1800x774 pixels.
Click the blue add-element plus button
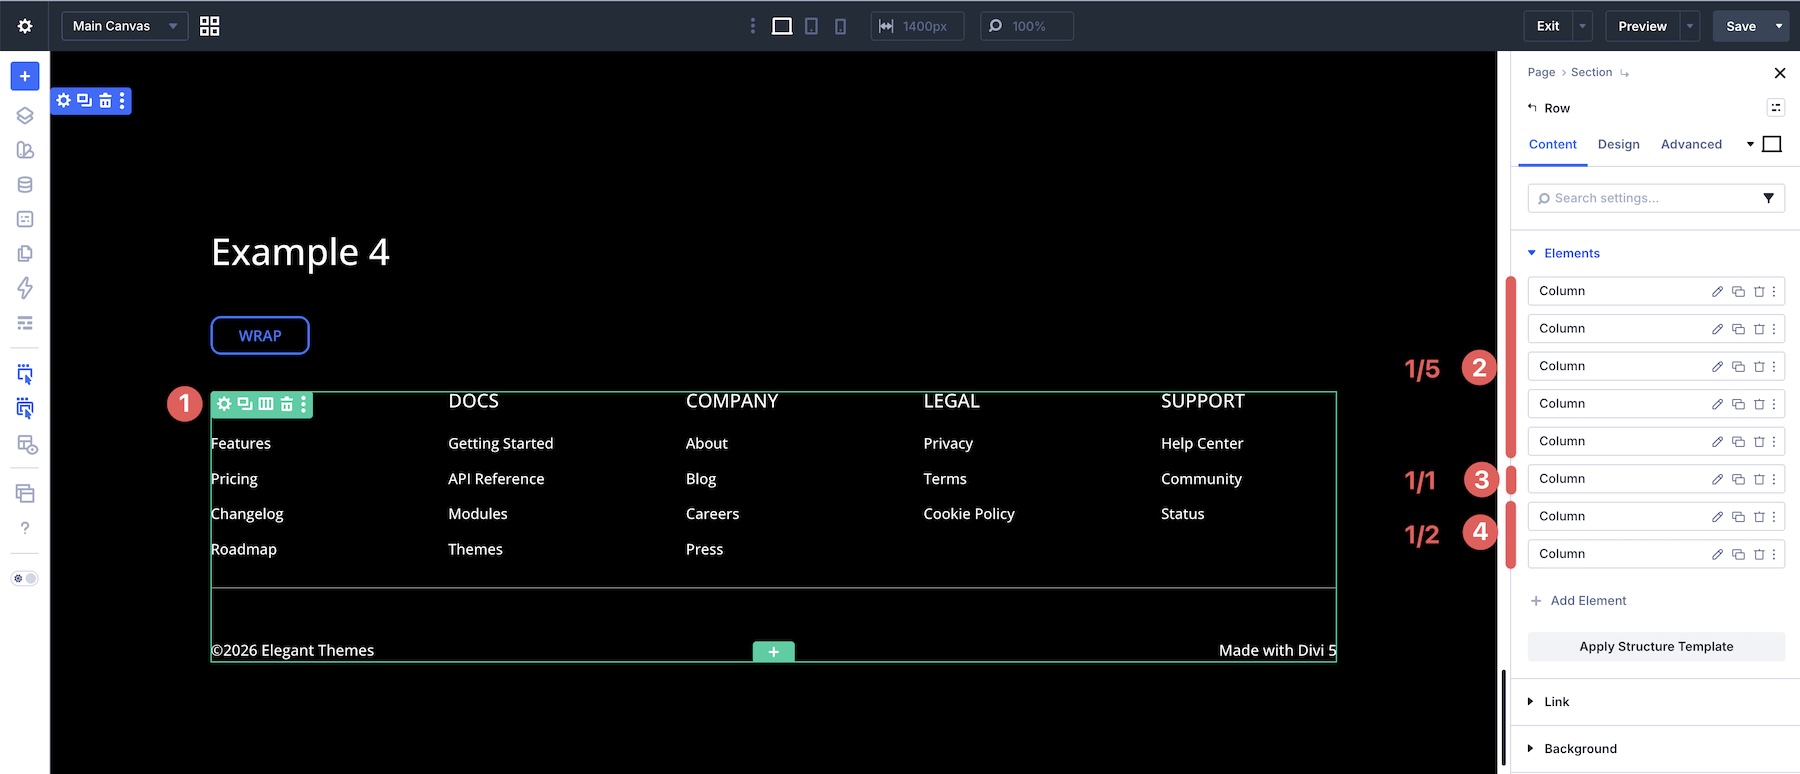[25, 76]
